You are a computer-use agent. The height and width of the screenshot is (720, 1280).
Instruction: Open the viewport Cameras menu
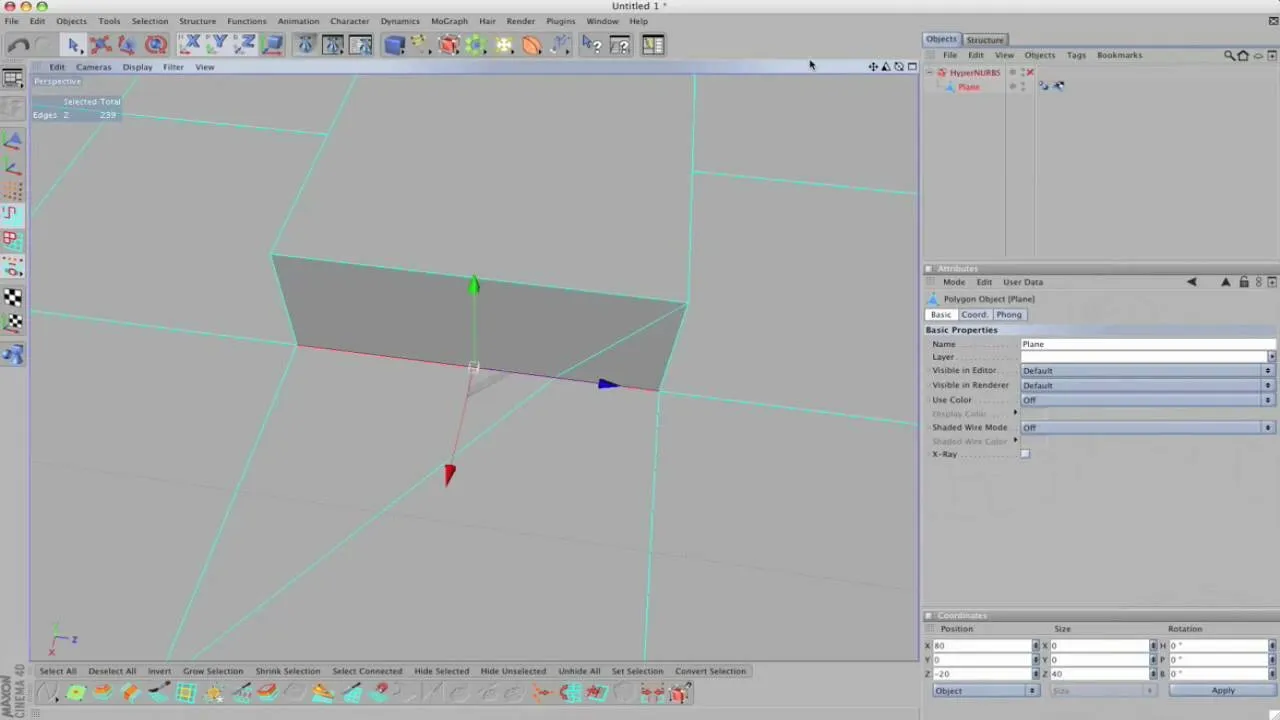click(94, 67)
